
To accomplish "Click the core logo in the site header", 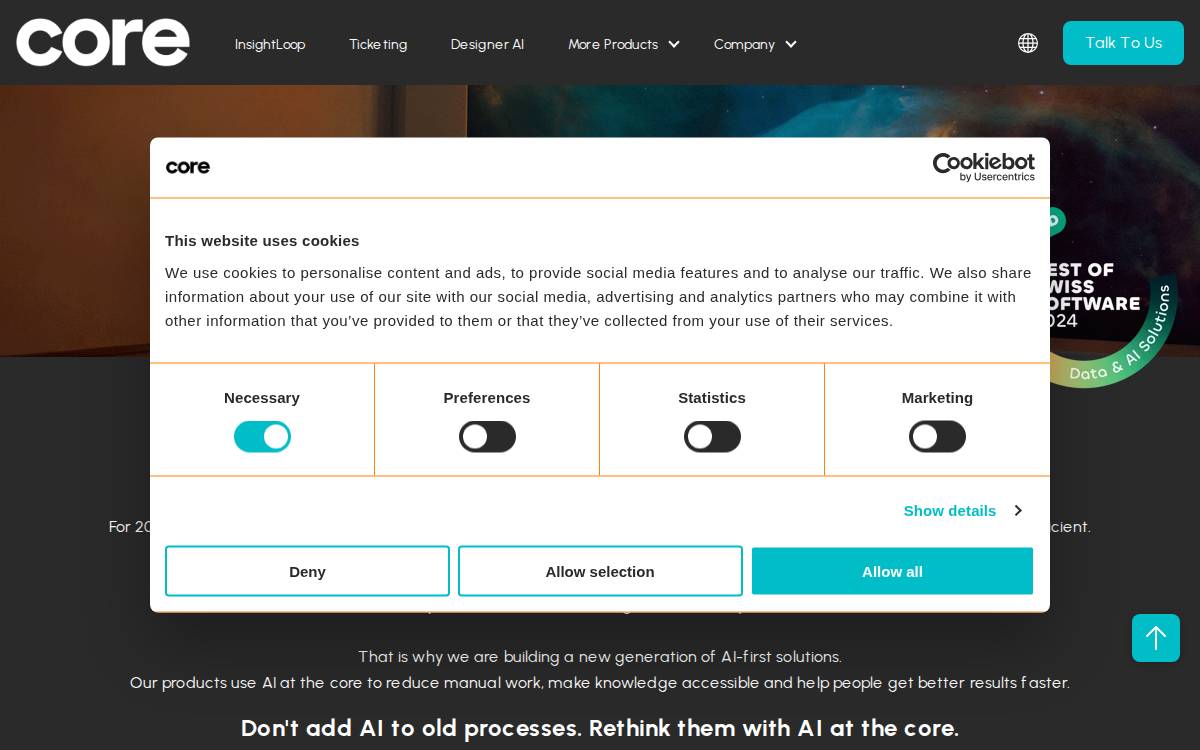I will click(103, 42).
